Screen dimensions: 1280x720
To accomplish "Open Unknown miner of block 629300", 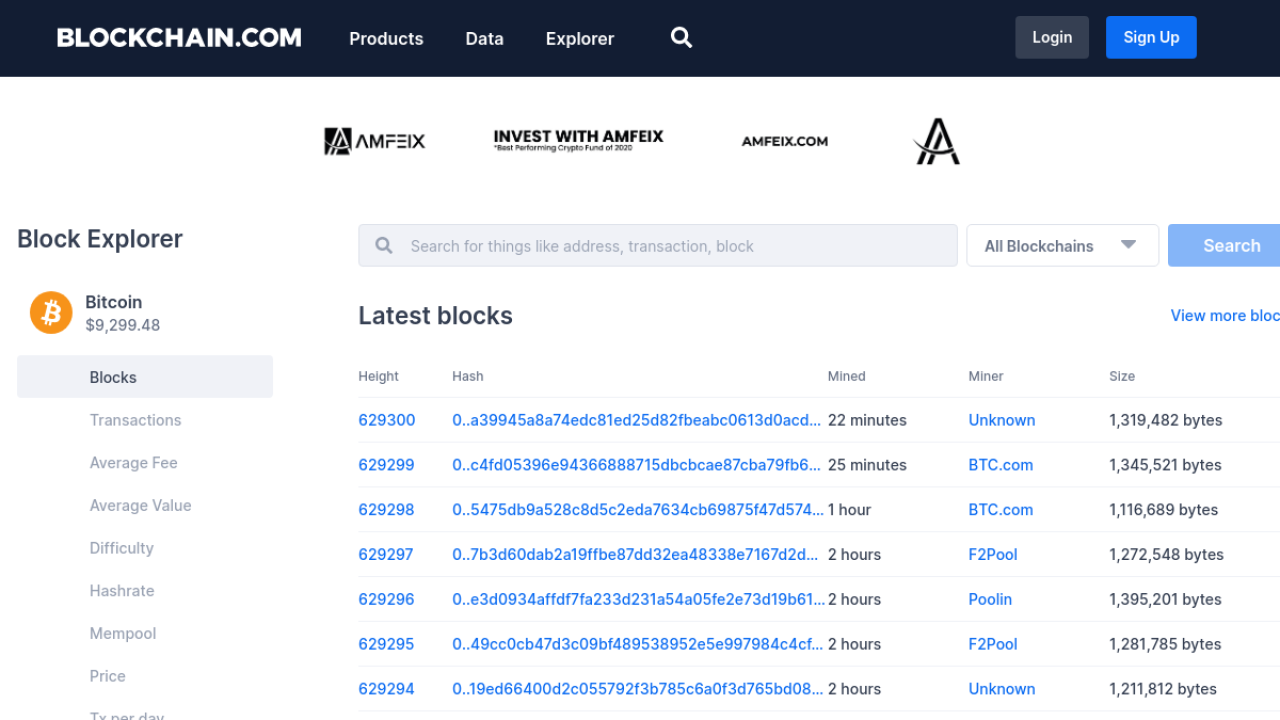I will (1002, 420).
